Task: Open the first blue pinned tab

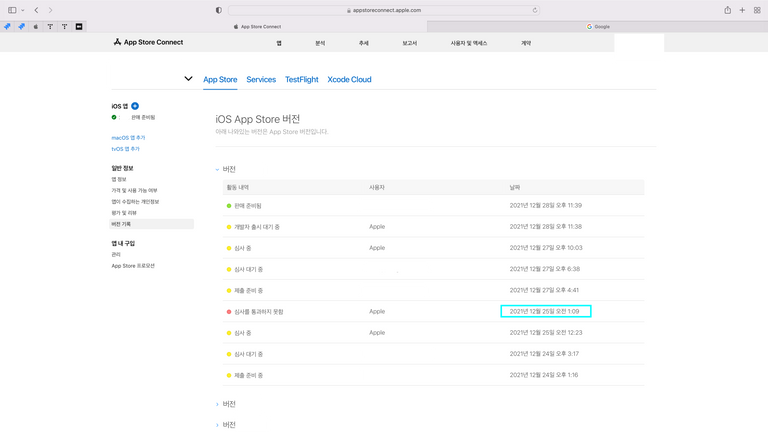Action: coord(7,26)
